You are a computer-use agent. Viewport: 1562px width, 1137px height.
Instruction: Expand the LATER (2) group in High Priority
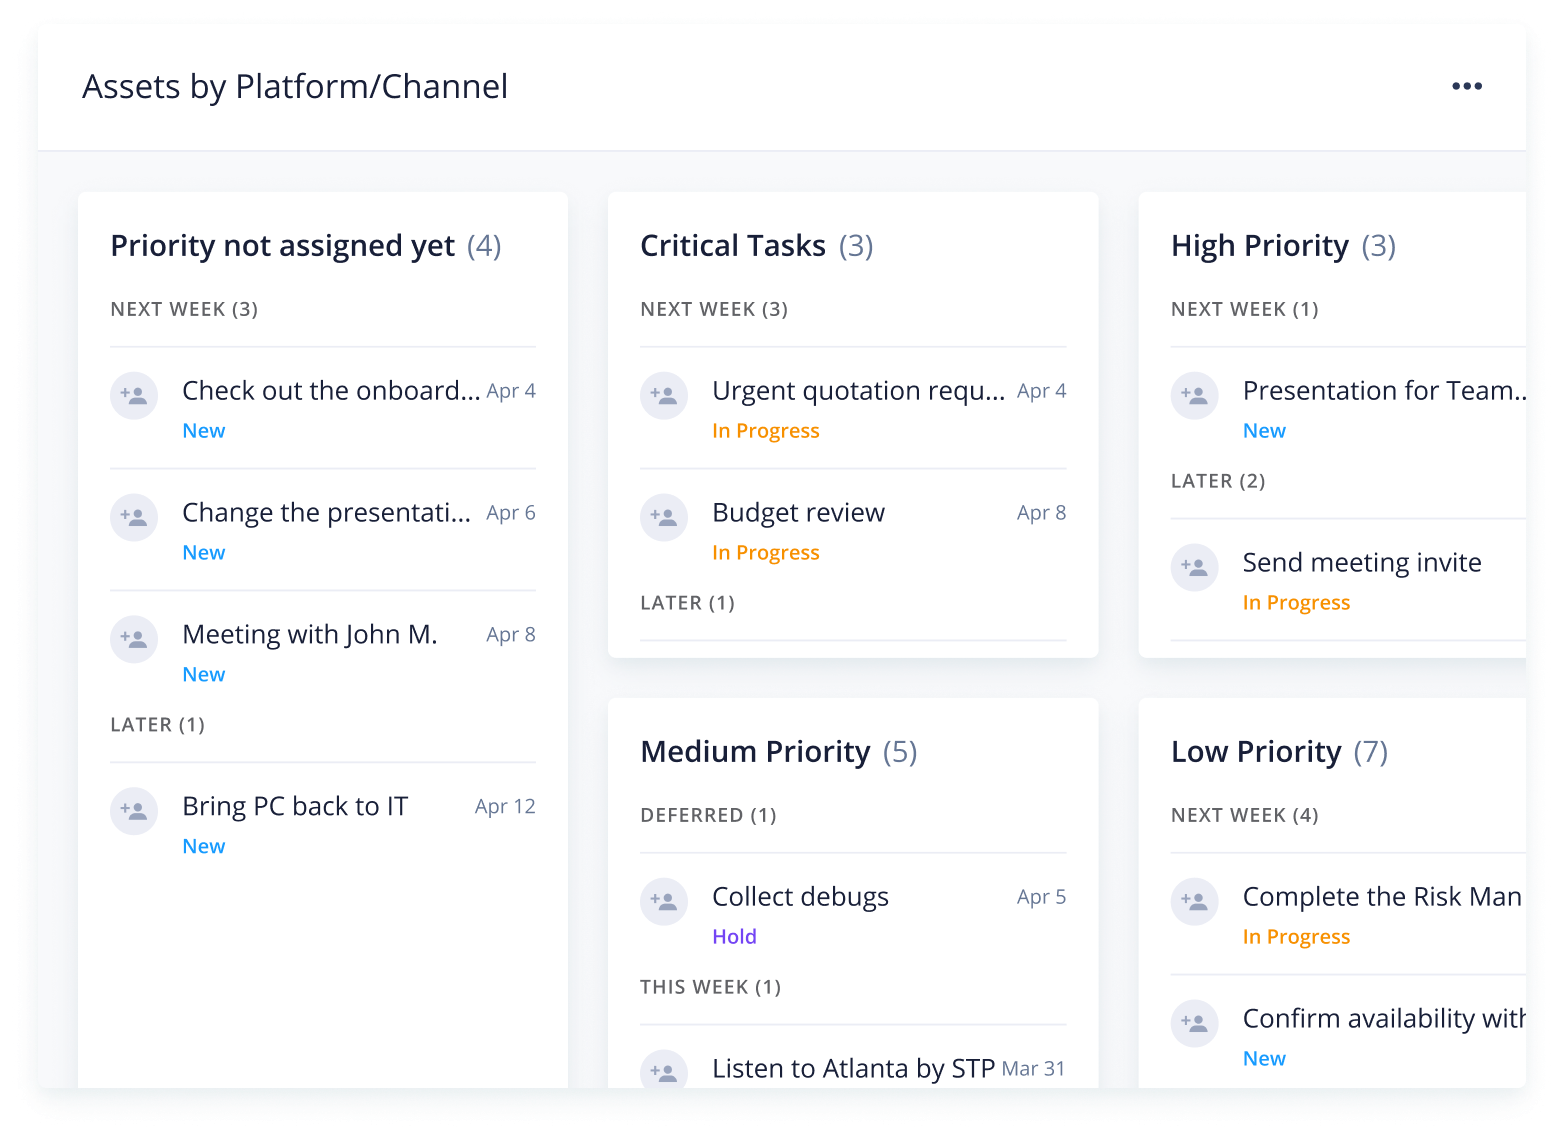click(1218, 482)
